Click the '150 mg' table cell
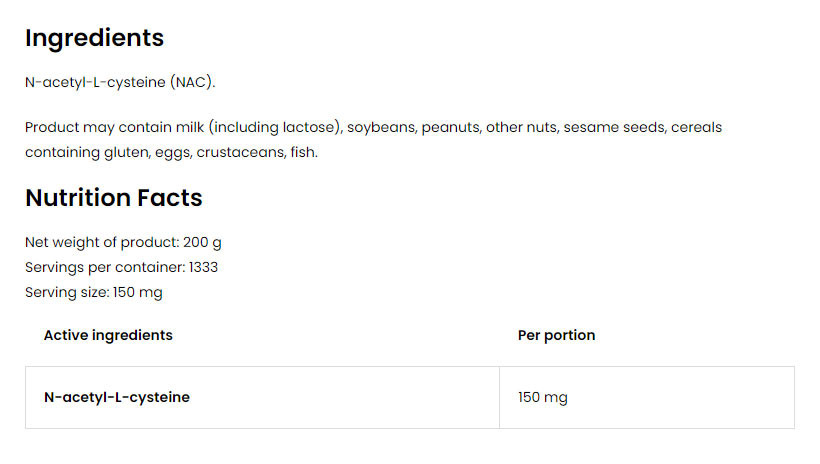 647,398
